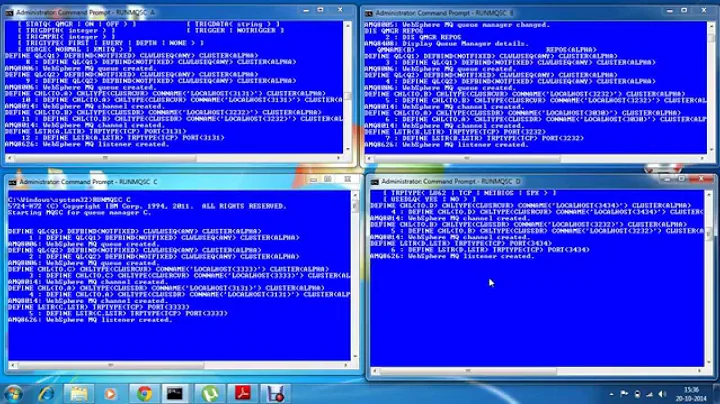Open system menu icon of RUNMQSC B window
This screenshot has height=404, width=720.
pyautogui.click(x=368, y=13)
